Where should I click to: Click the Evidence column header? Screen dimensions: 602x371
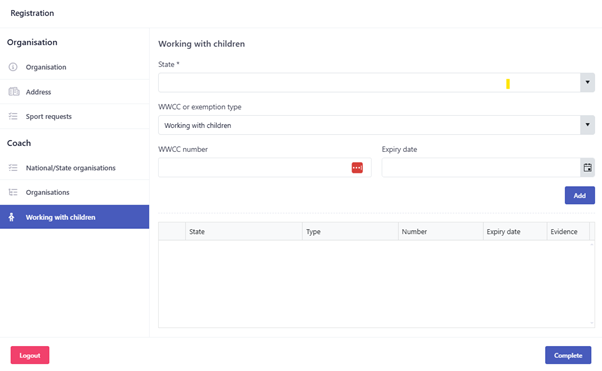(568, 232)
